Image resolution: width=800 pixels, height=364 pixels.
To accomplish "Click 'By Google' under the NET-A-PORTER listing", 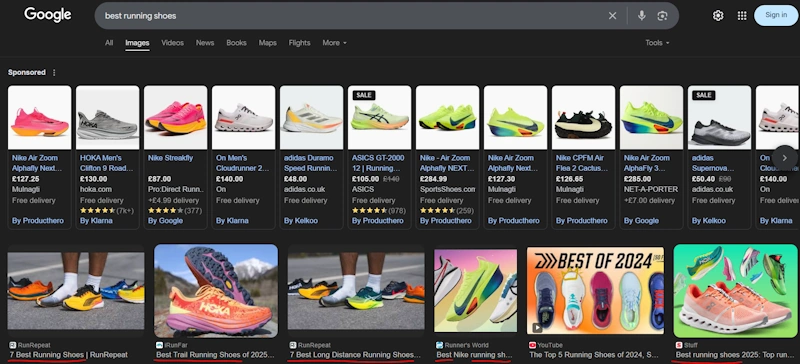I will pyautogui.click(x=641, y=221).
